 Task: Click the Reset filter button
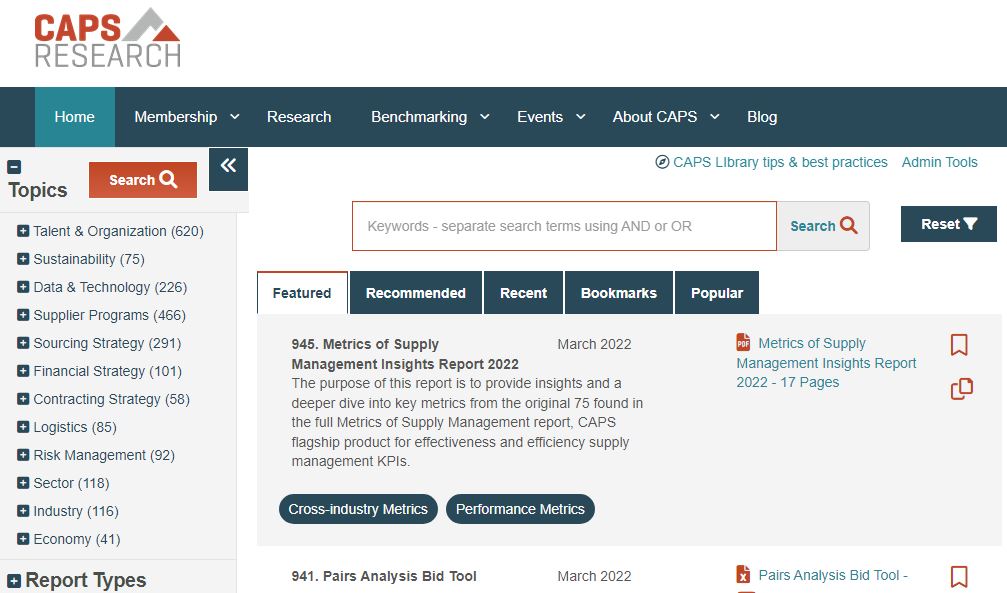pyautogui.click(x=947, y=224)
